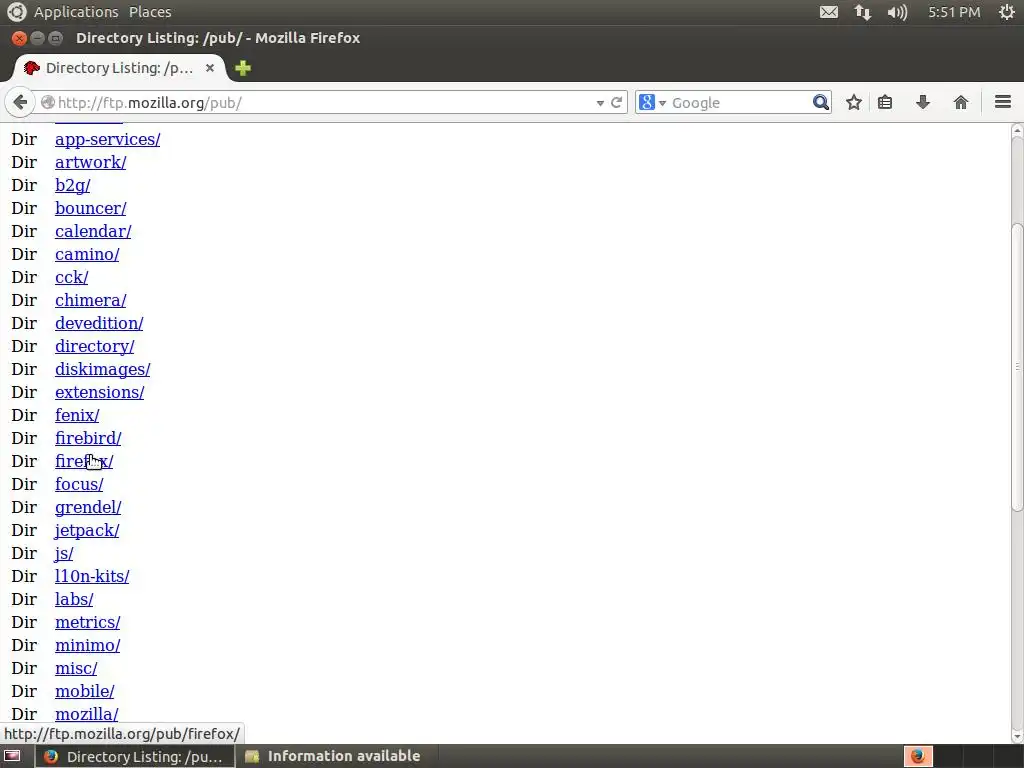Screen dimensions: 1024x768
Task: Open the devedition/ directory link
Action: [x=99, y=323]
